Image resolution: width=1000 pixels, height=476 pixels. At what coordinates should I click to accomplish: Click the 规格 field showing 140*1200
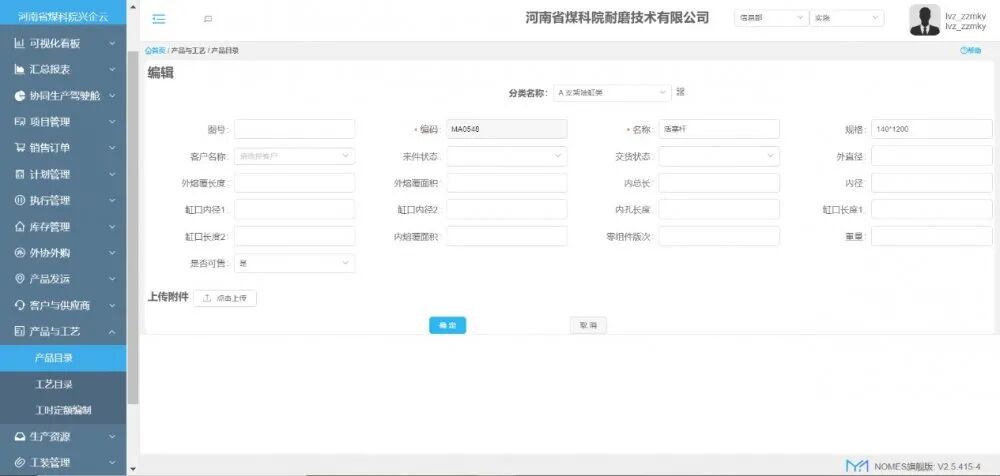click(x=932, y=129)
